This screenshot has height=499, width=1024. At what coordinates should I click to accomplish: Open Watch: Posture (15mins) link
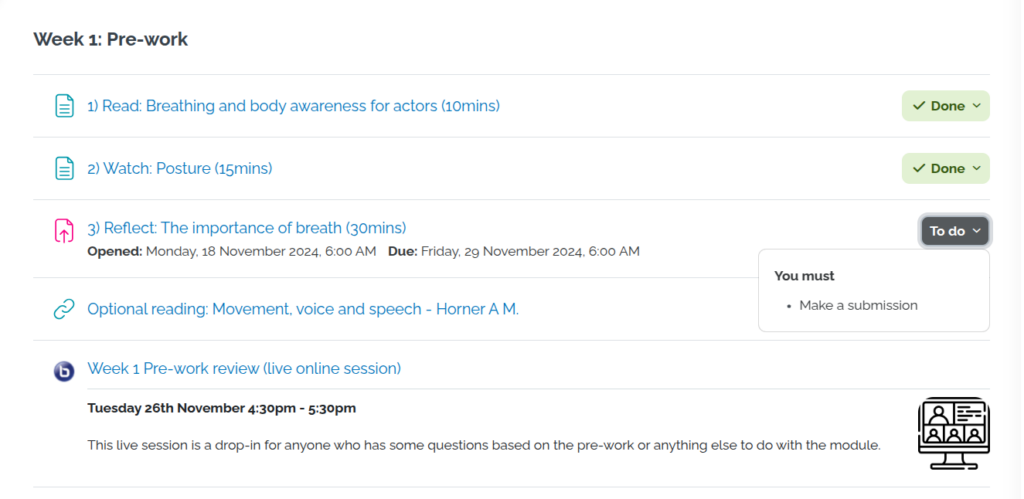click(180, 169)
